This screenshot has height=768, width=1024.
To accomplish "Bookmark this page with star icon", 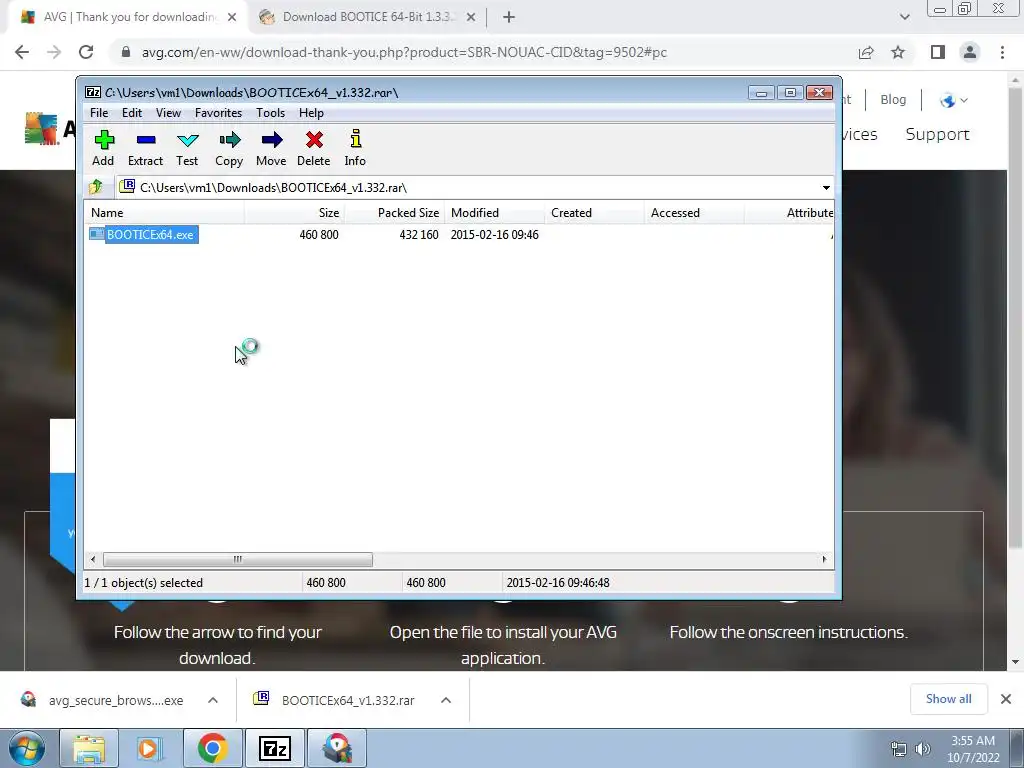I will [x=898, y=52].
